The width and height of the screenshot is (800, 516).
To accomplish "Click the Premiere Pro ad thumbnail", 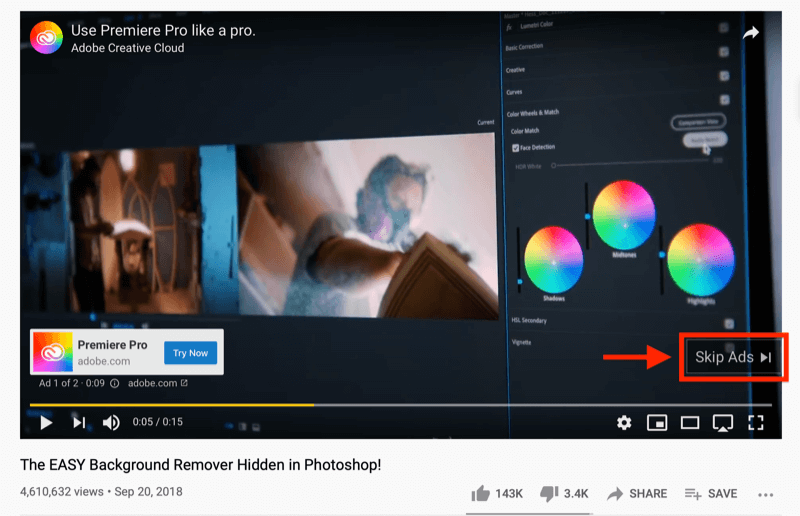I will [53, 352].
